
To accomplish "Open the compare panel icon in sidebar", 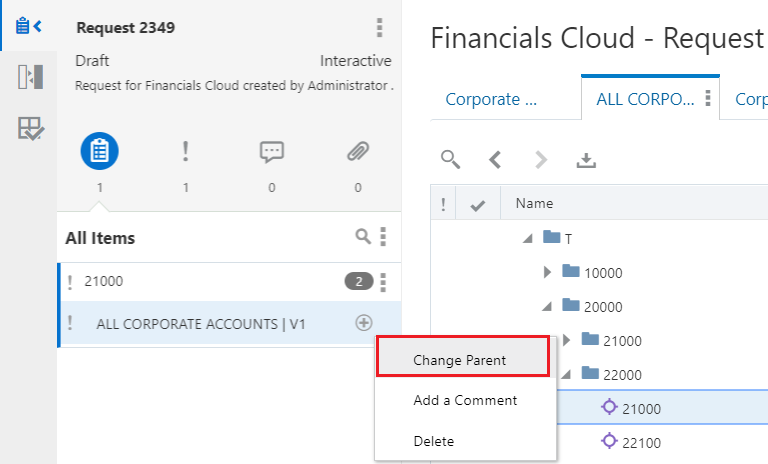I will (30, 77).
